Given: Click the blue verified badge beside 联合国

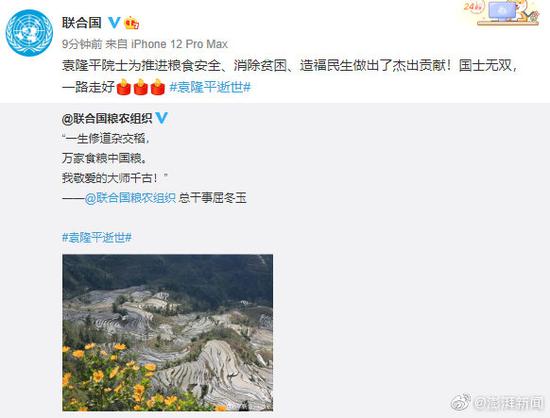Looking at the screenshot, I should click(114, 23).
